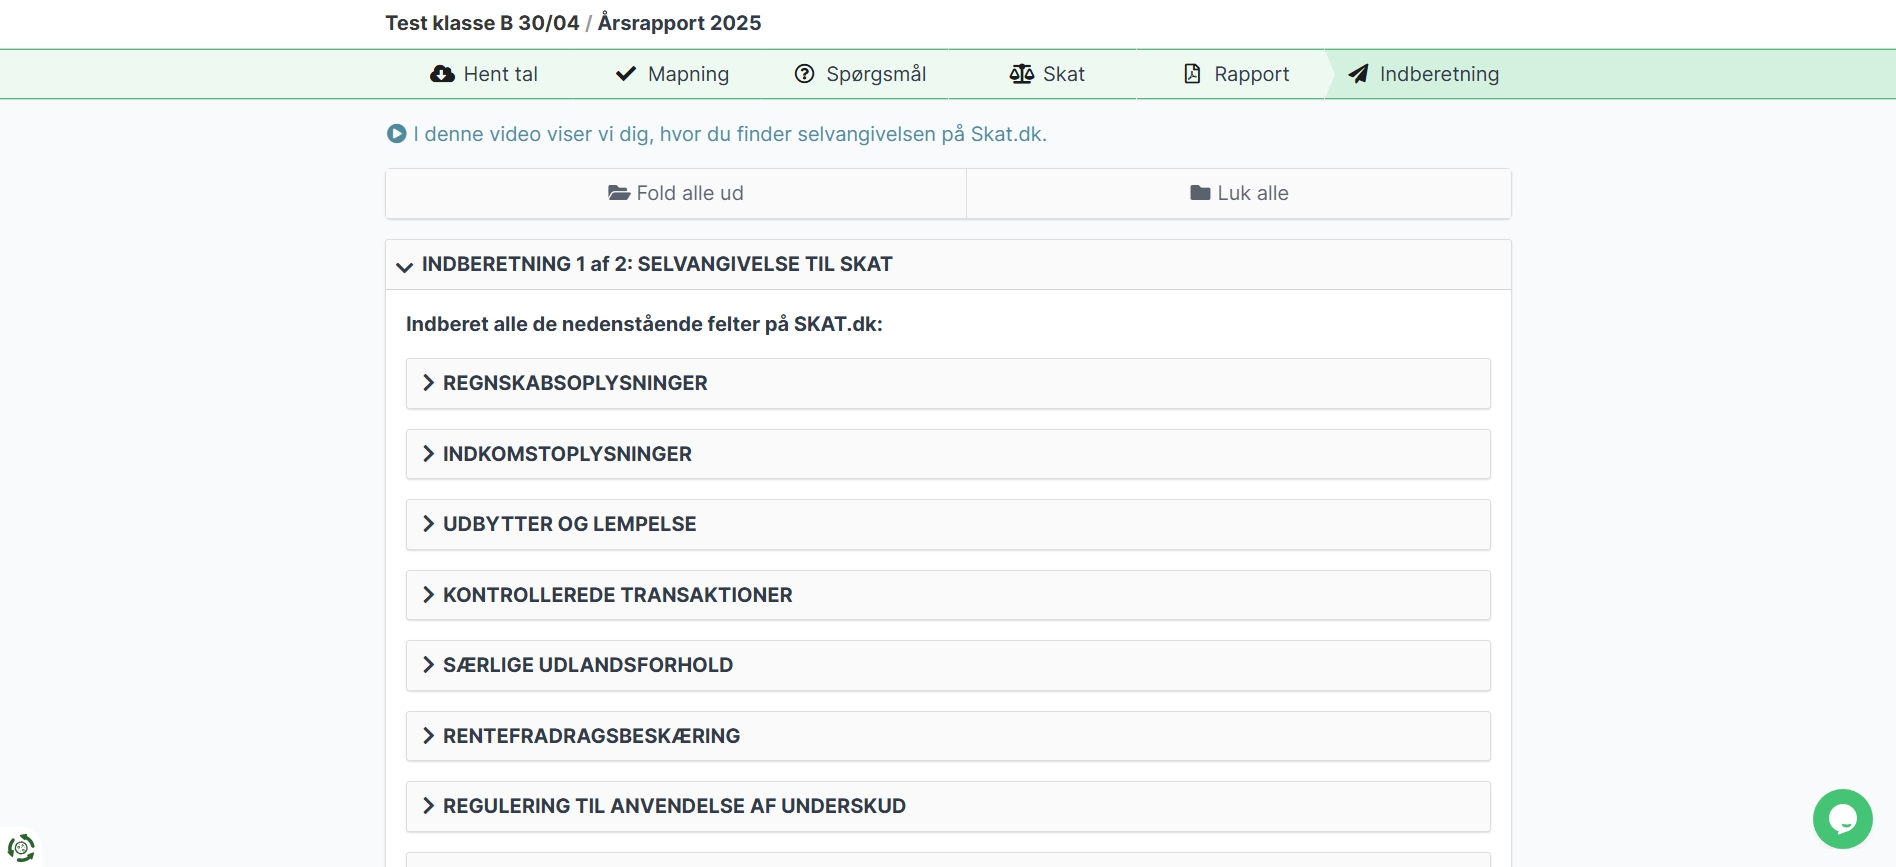Click the checkmark icon next to Mapning

[626, 74]
